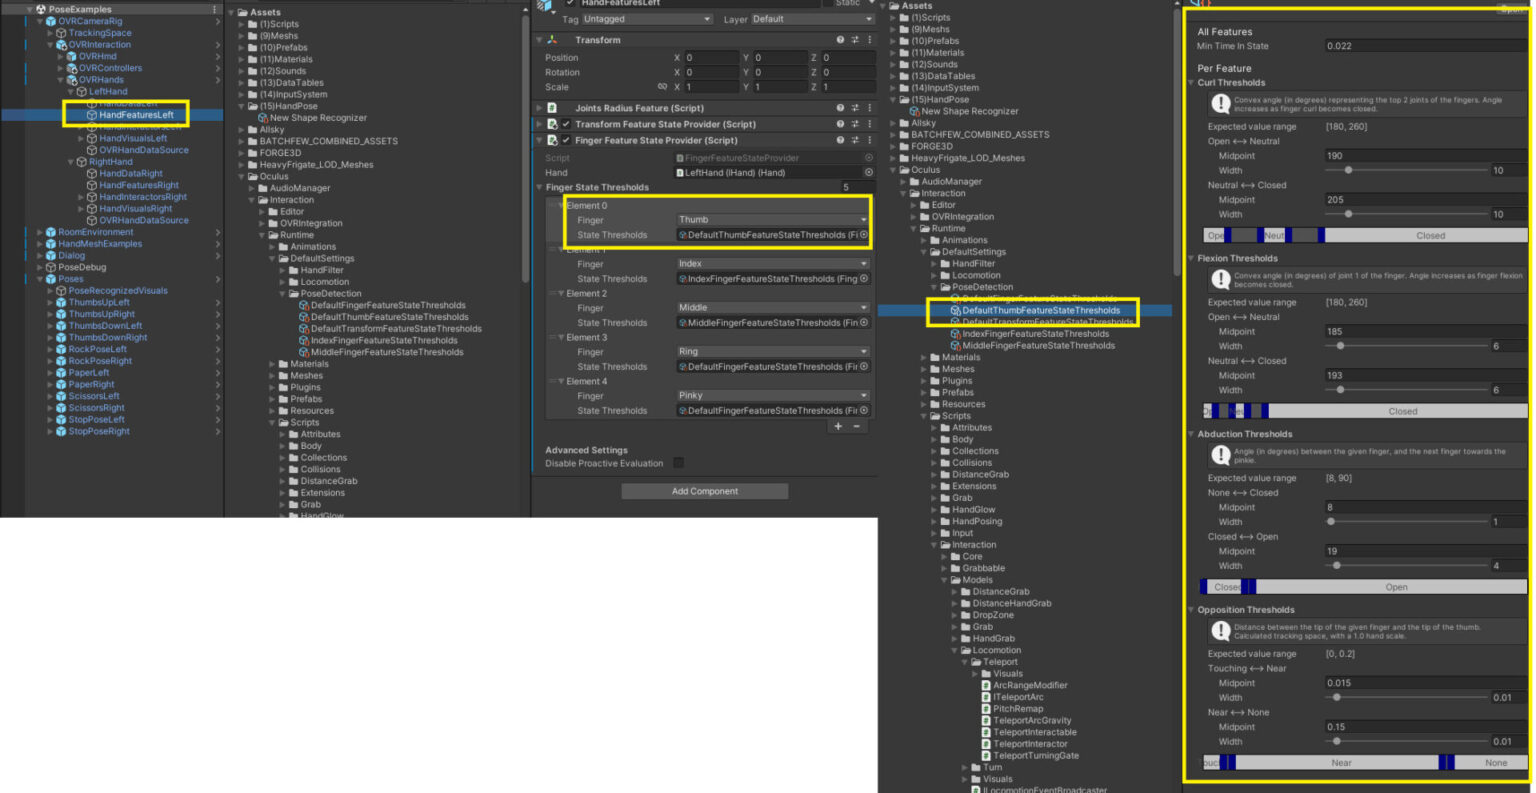This screenshot has height=793, width=1536.
Task: Adjust Curl Open-Neutral Width slider
Action: (x=1348, y=170)
